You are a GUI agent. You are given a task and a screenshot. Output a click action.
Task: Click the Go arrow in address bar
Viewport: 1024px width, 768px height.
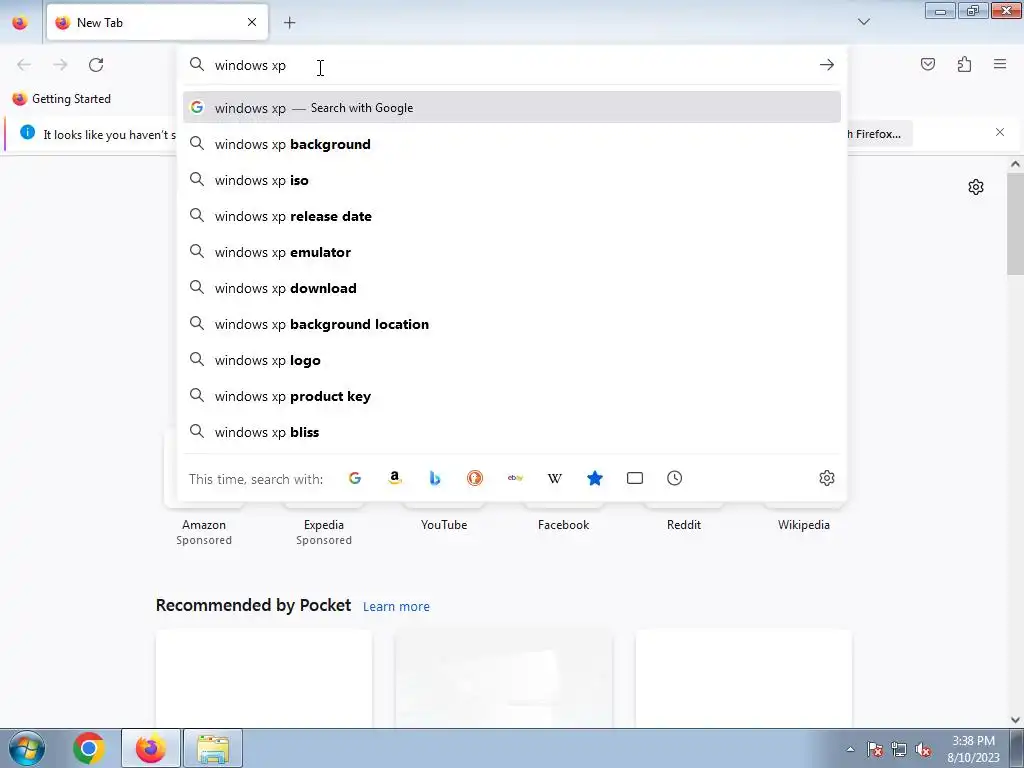click(x=827, y=65)
